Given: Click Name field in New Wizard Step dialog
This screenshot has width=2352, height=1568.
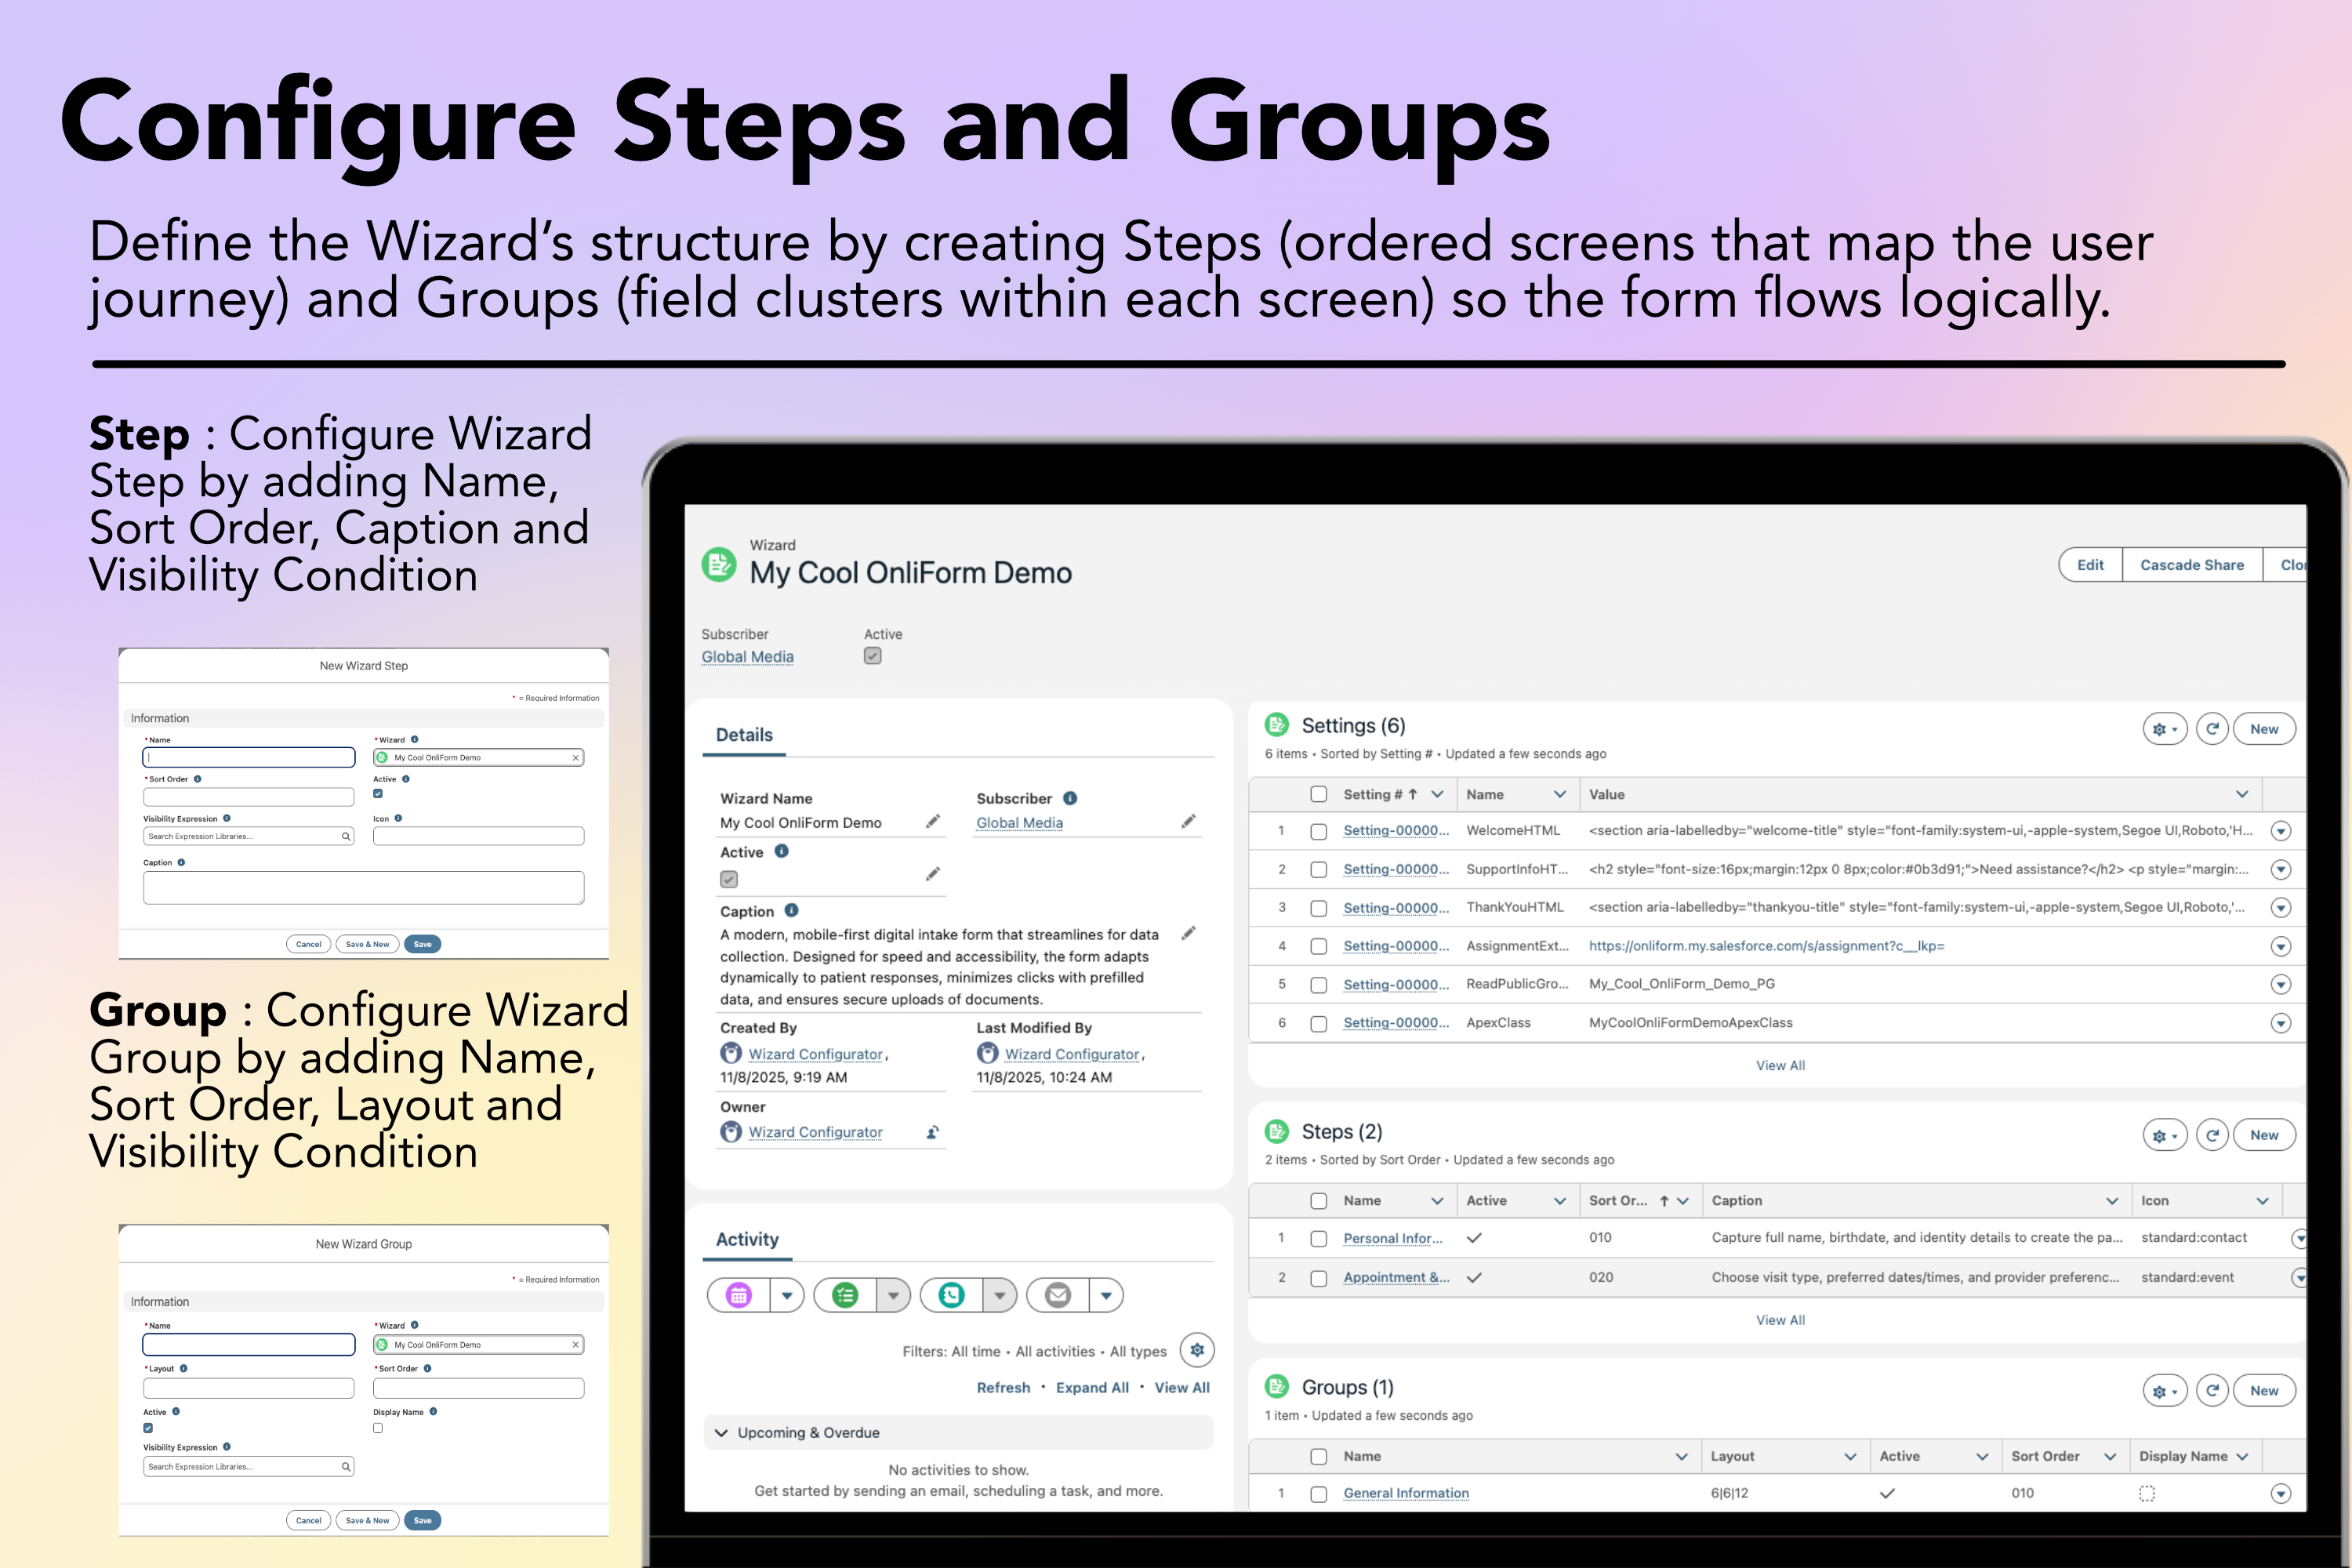Looking at the screenshot, I should [x=249, y=757].
